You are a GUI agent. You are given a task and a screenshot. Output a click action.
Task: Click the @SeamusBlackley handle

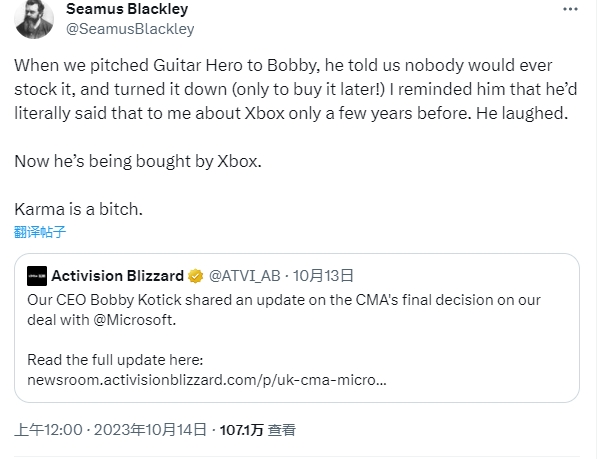(130, 29)
